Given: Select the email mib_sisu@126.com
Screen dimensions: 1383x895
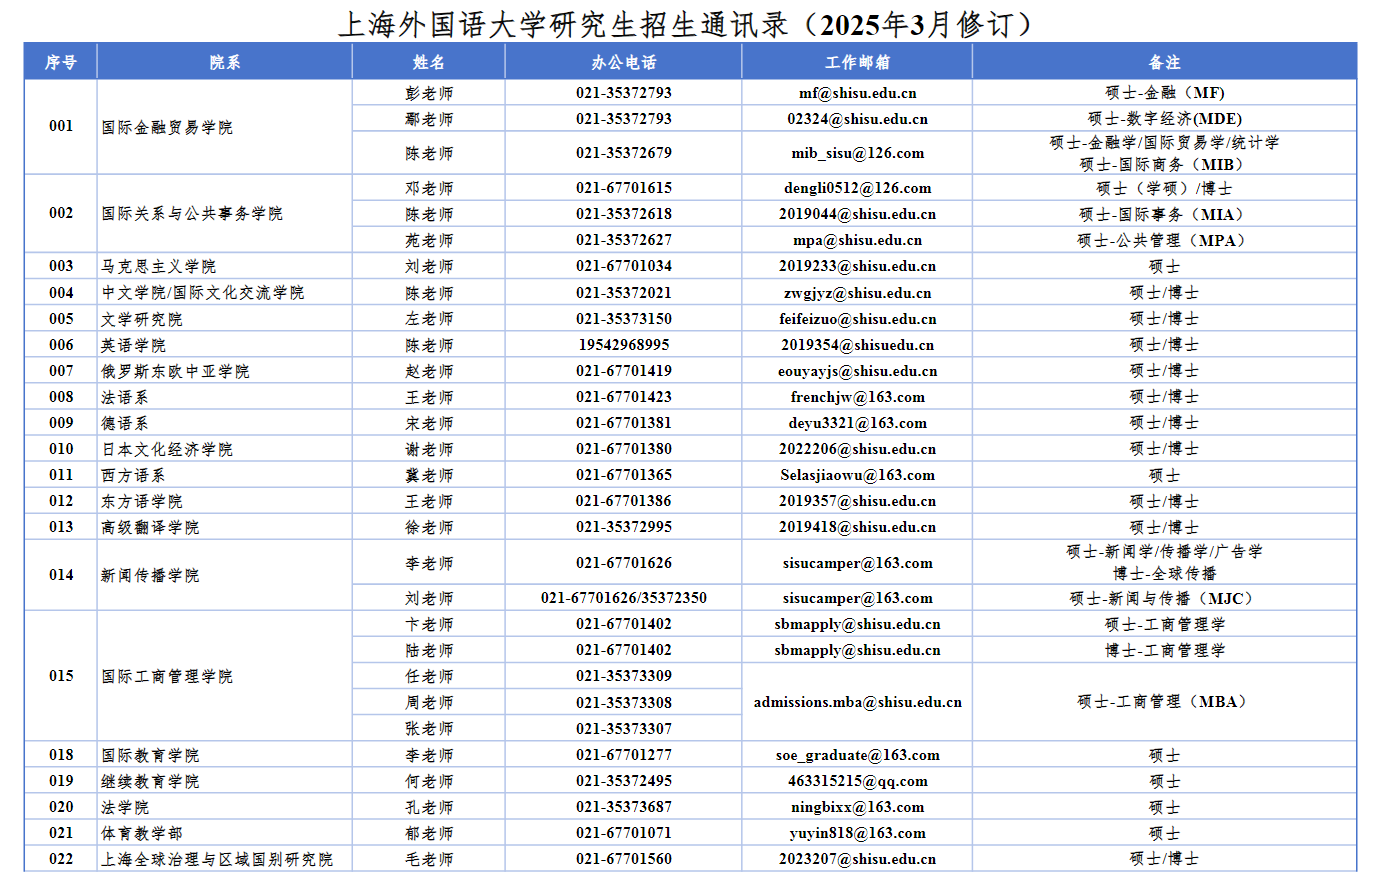Looking at the screenshot, I should click(857, 153).
